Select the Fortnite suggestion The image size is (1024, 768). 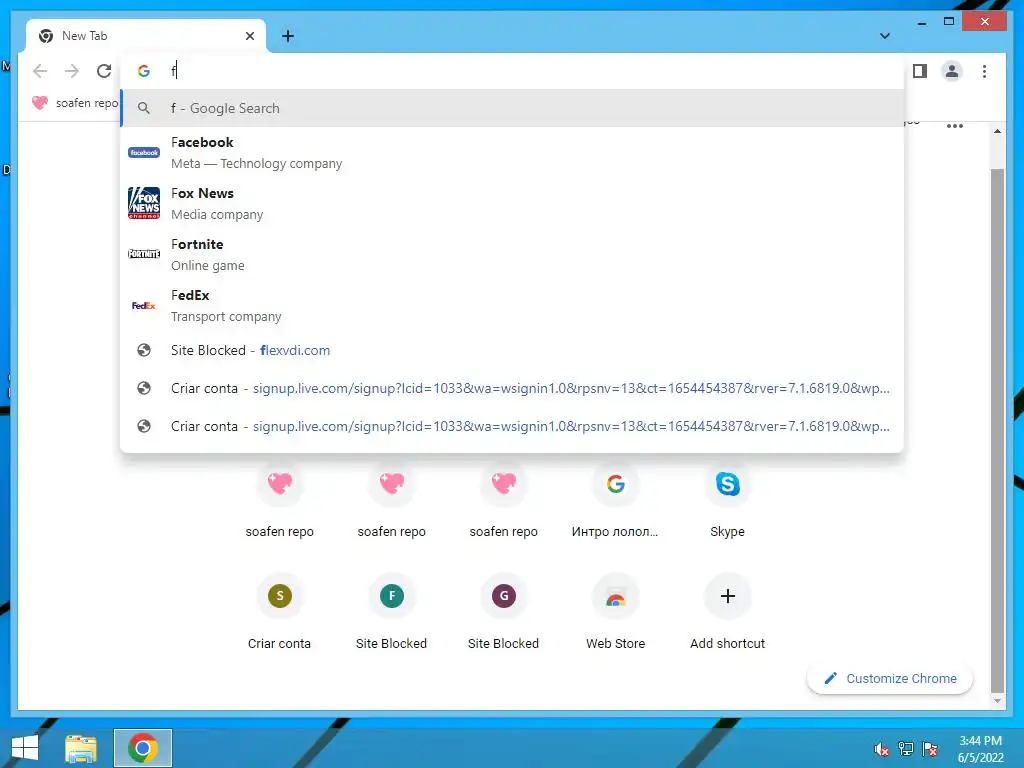[x=513, y=254]
